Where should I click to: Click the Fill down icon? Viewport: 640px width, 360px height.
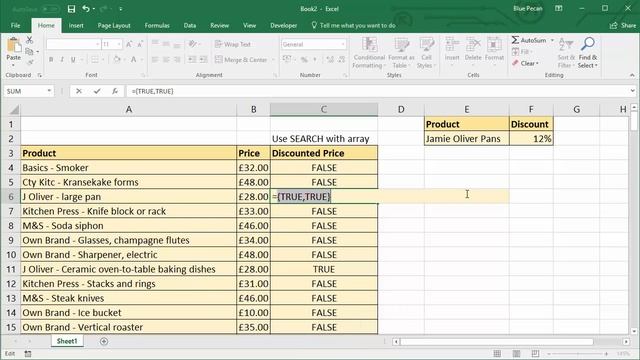[516, 52]
